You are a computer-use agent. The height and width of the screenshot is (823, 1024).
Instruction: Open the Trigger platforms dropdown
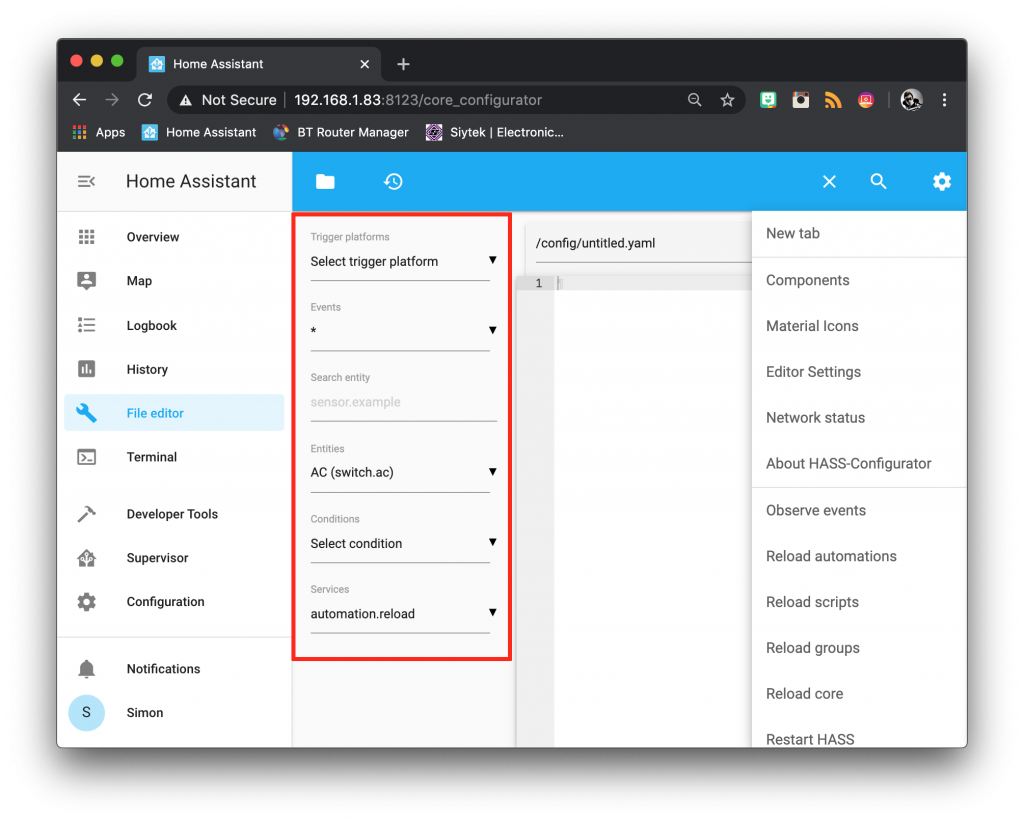pyautogui.click(x=403, y=262)
